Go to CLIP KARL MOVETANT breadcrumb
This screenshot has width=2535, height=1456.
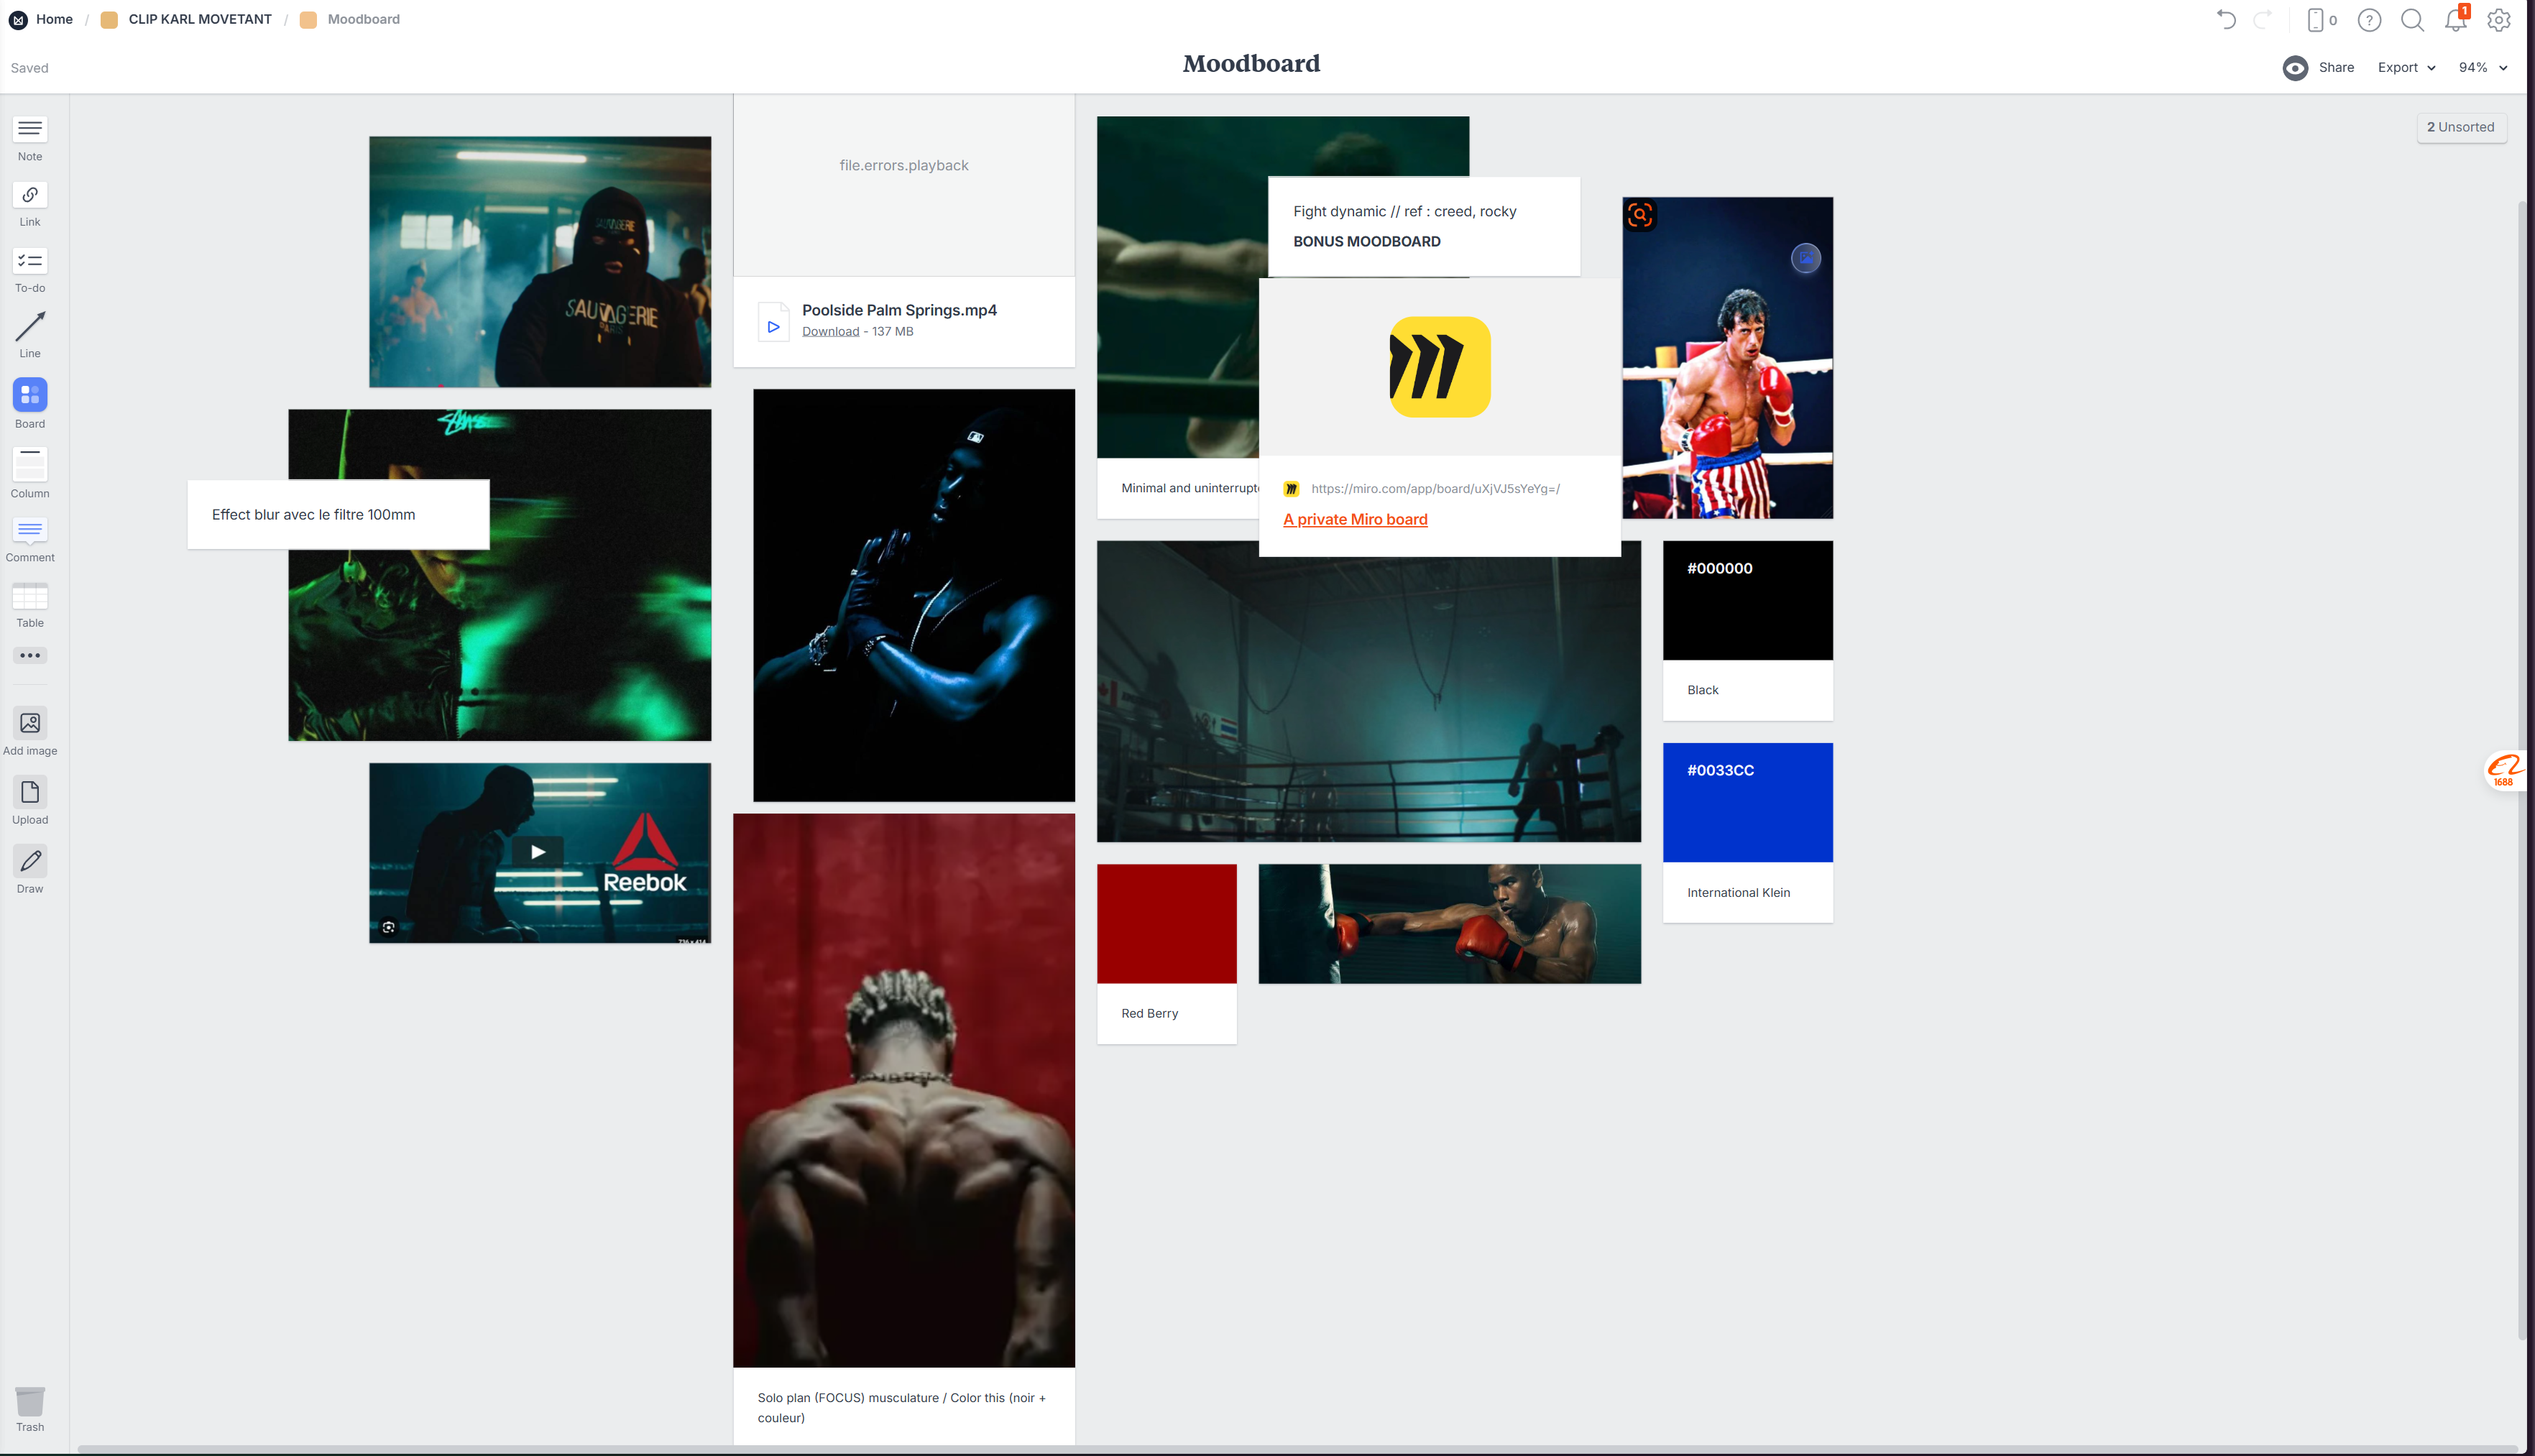point(199,19)
